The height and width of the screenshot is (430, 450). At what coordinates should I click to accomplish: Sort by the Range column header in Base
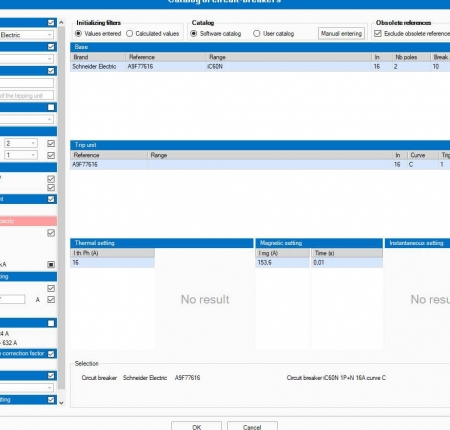pos(289,57)
